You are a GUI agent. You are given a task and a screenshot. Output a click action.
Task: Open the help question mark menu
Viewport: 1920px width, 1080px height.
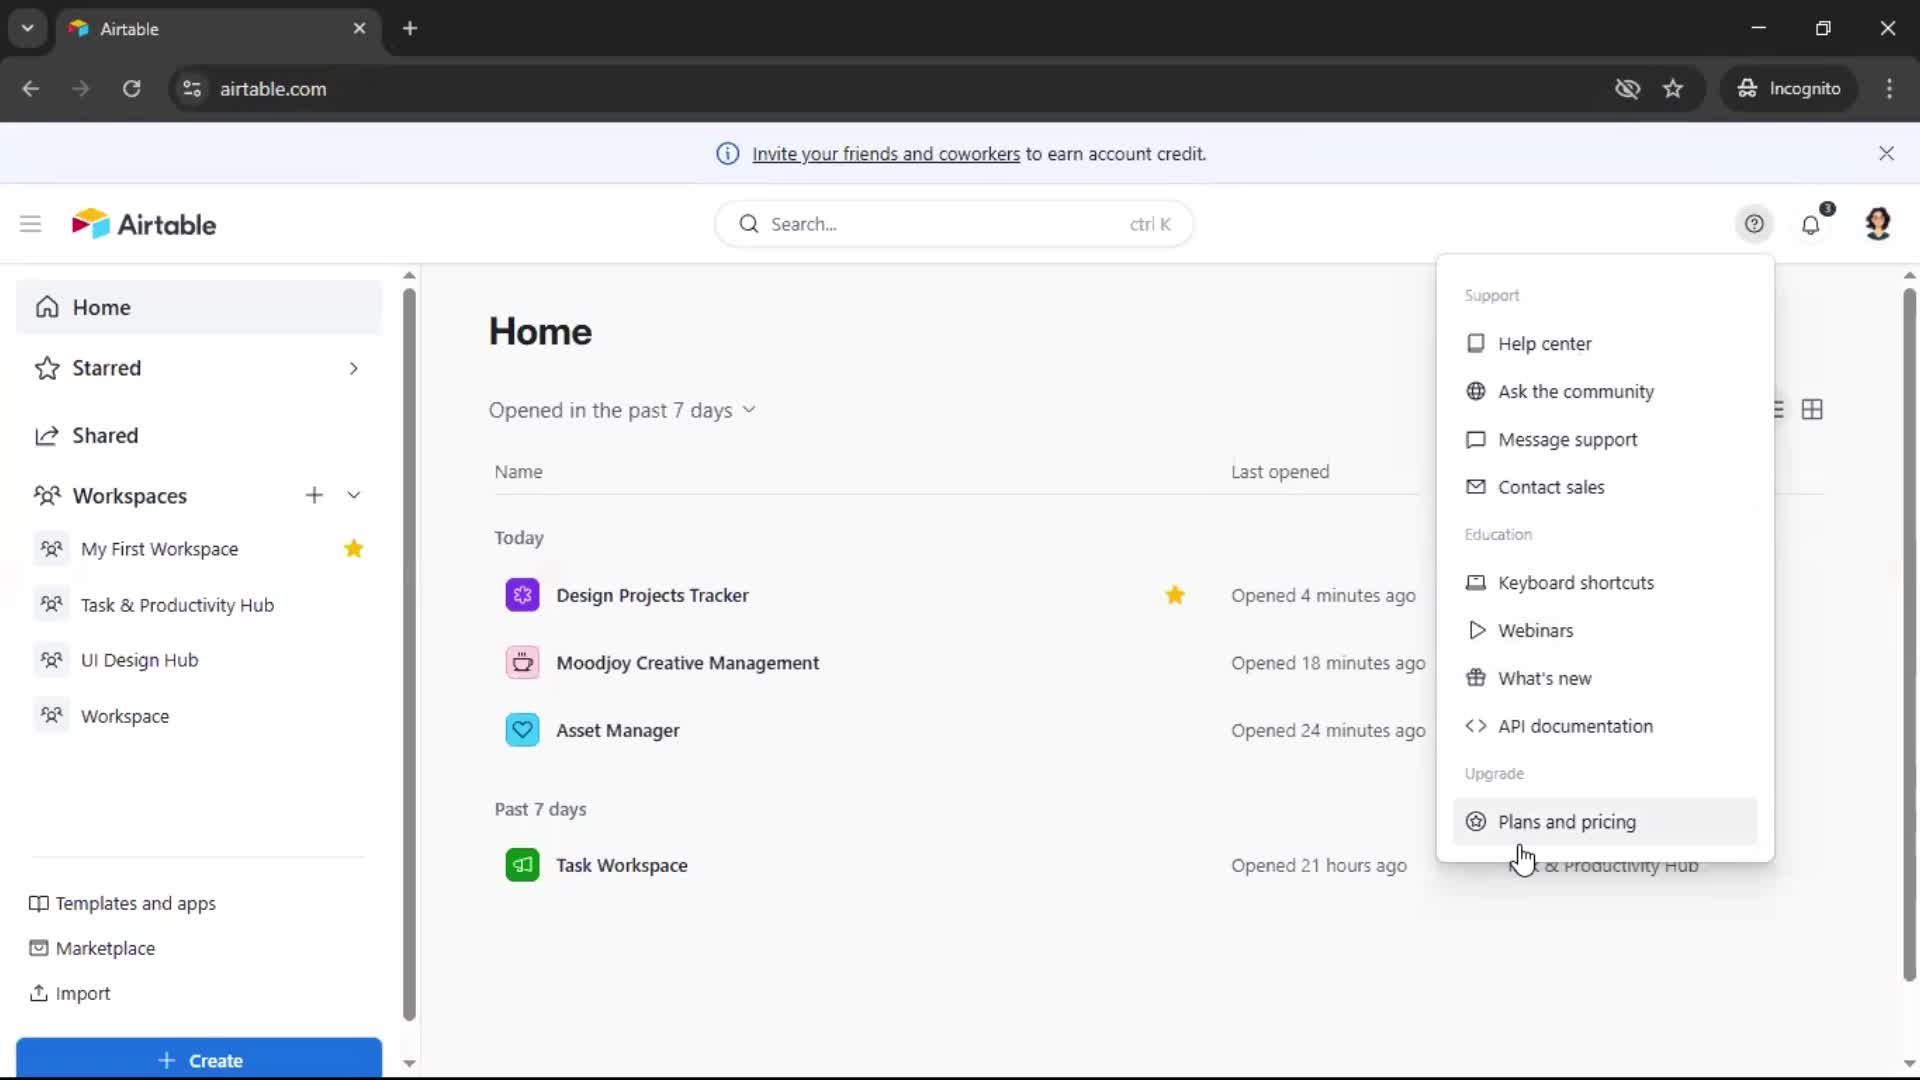click(x=1754, y=224)
